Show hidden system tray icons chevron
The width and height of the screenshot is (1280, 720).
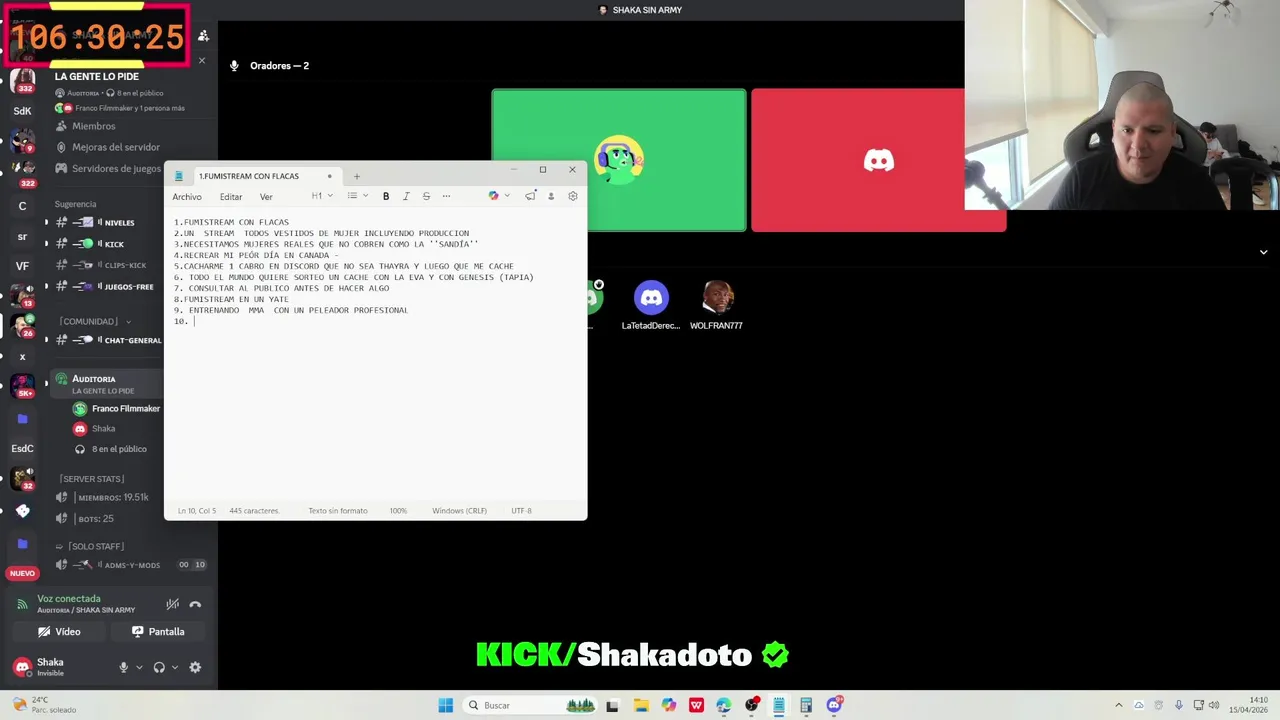coord(1119,705)
